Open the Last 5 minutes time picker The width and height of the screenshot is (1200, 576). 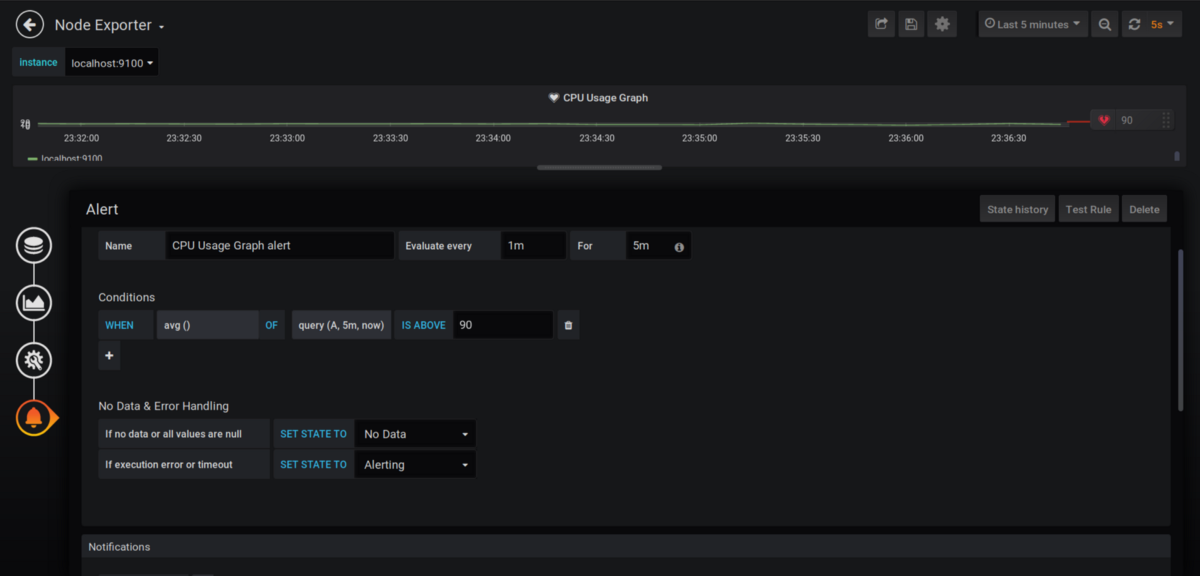[1033, 24]
